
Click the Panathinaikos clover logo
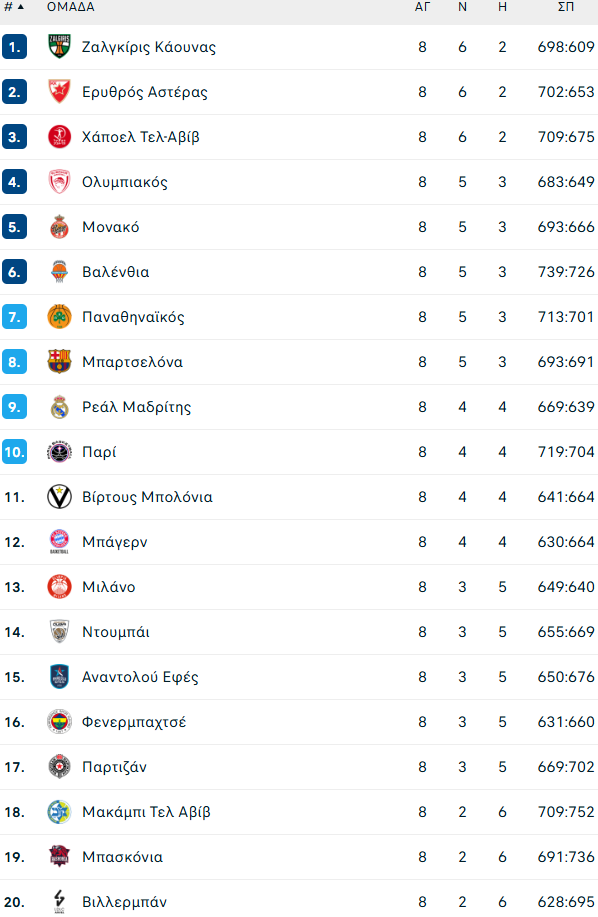59,316
